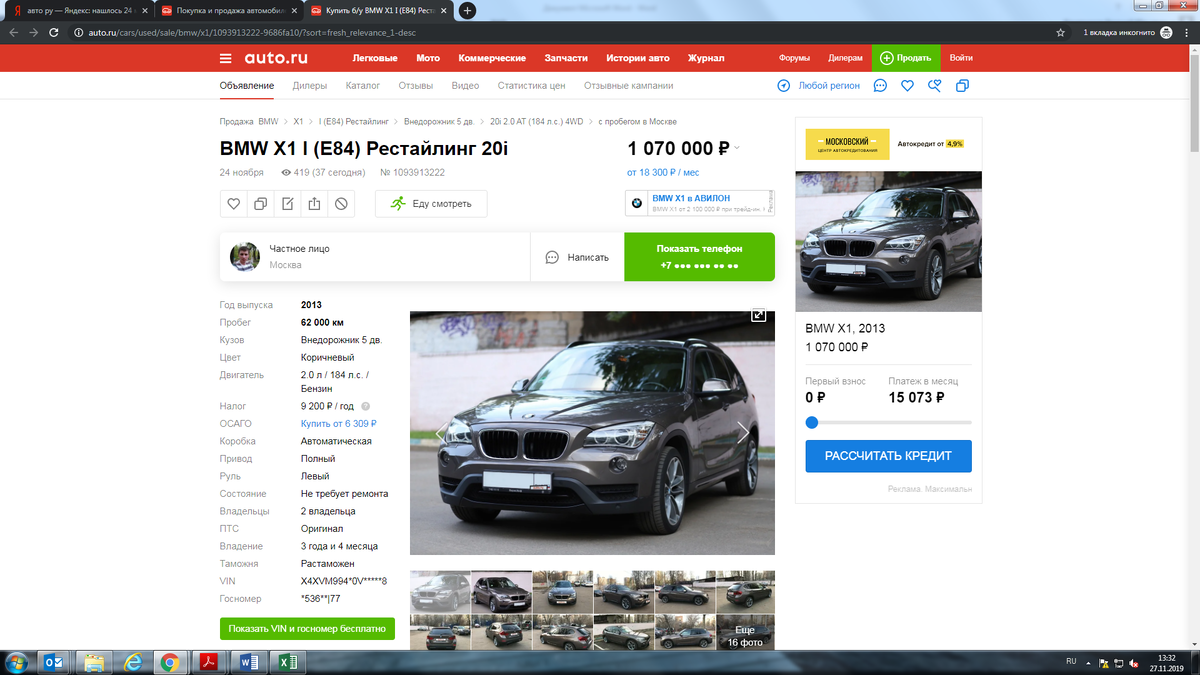Open the Ещё 16 фото thumbnail
Image resolution: width=1200 pixels, height=675 pixels.
tap(745, 632)
